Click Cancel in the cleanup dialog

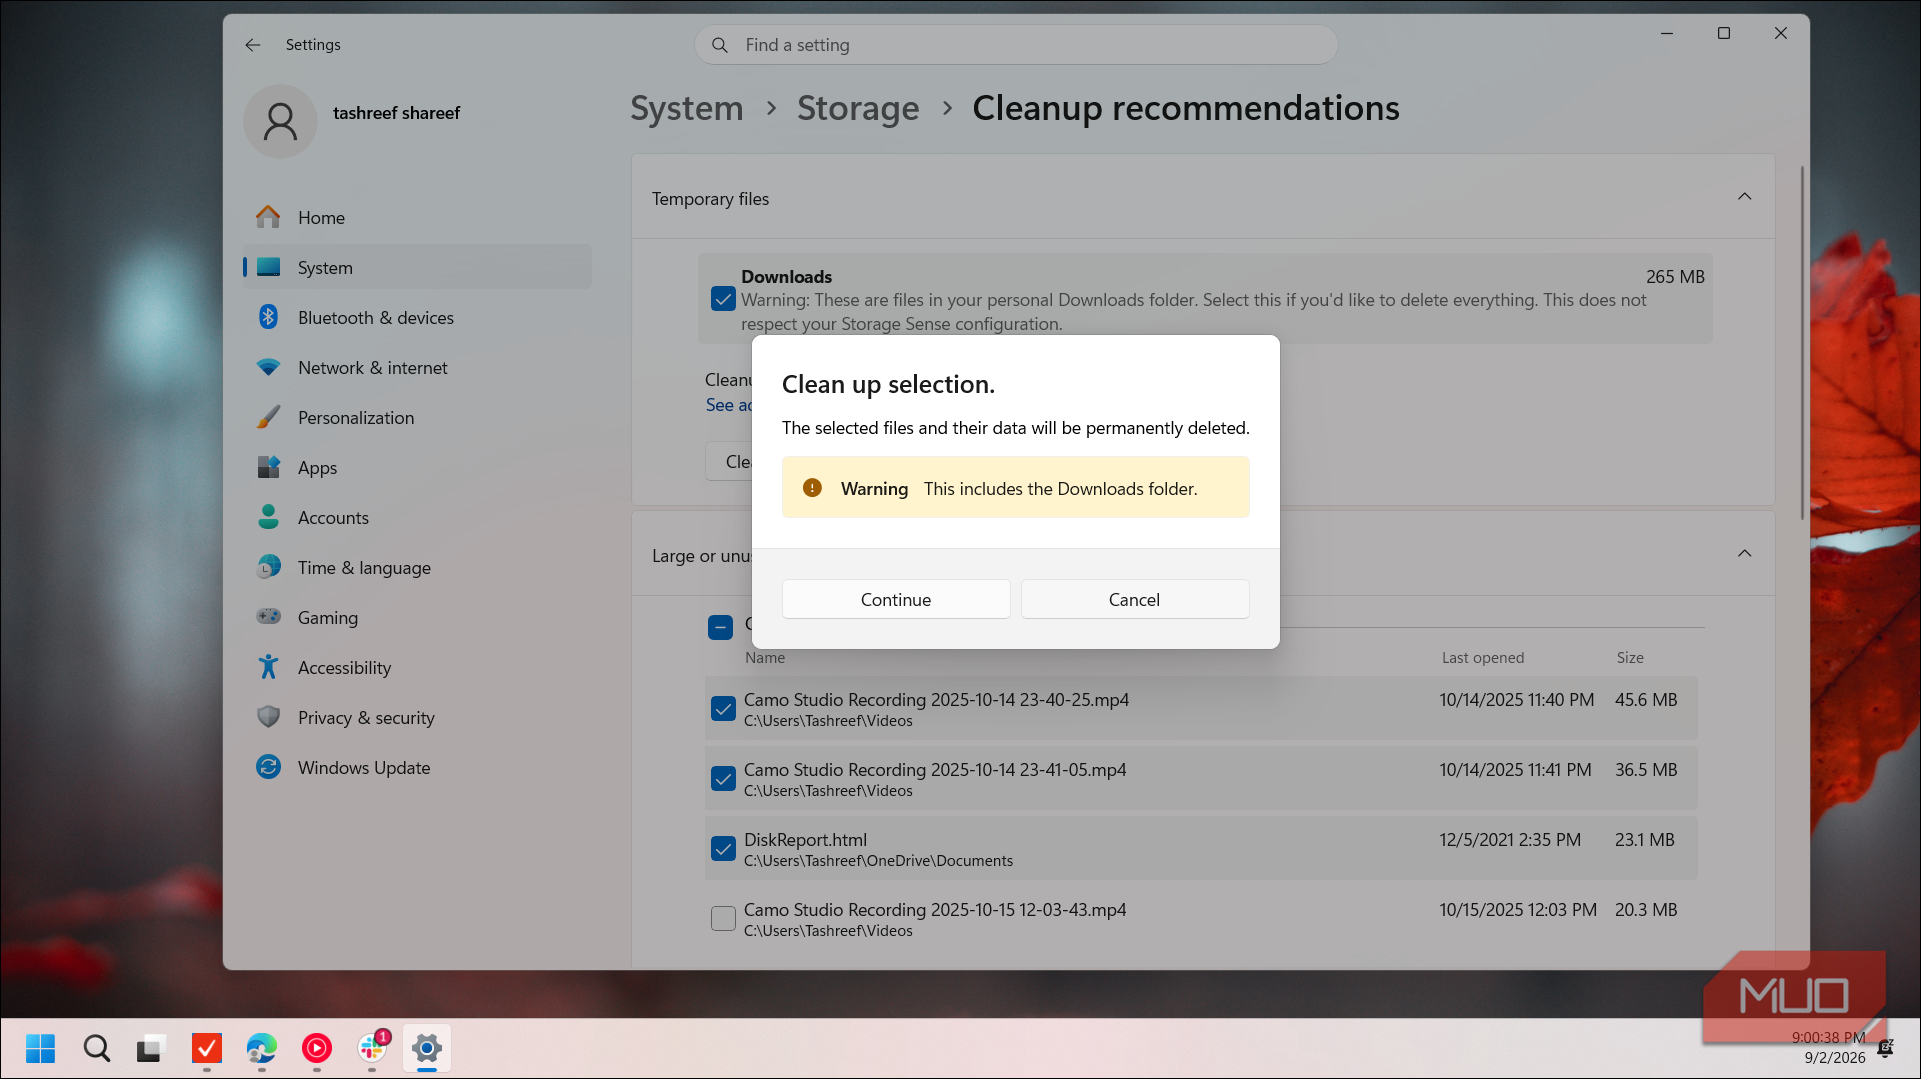click(1135, 599)
